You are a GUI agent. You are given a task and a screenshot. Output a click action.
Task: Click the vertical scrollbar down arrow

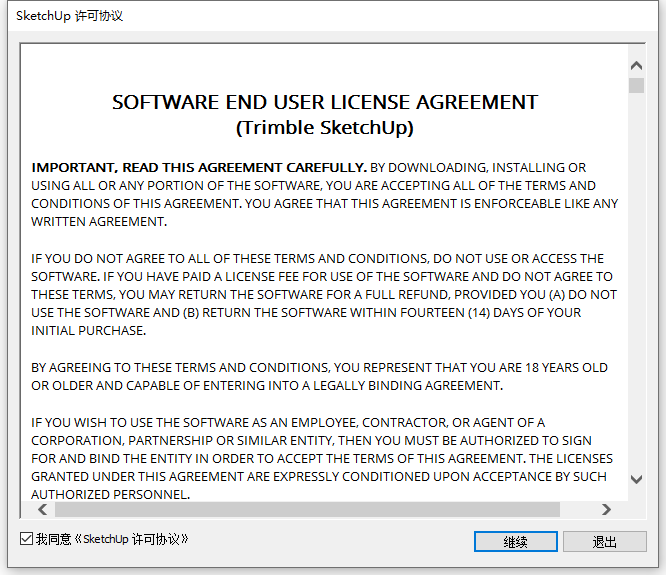click(636, 479)
